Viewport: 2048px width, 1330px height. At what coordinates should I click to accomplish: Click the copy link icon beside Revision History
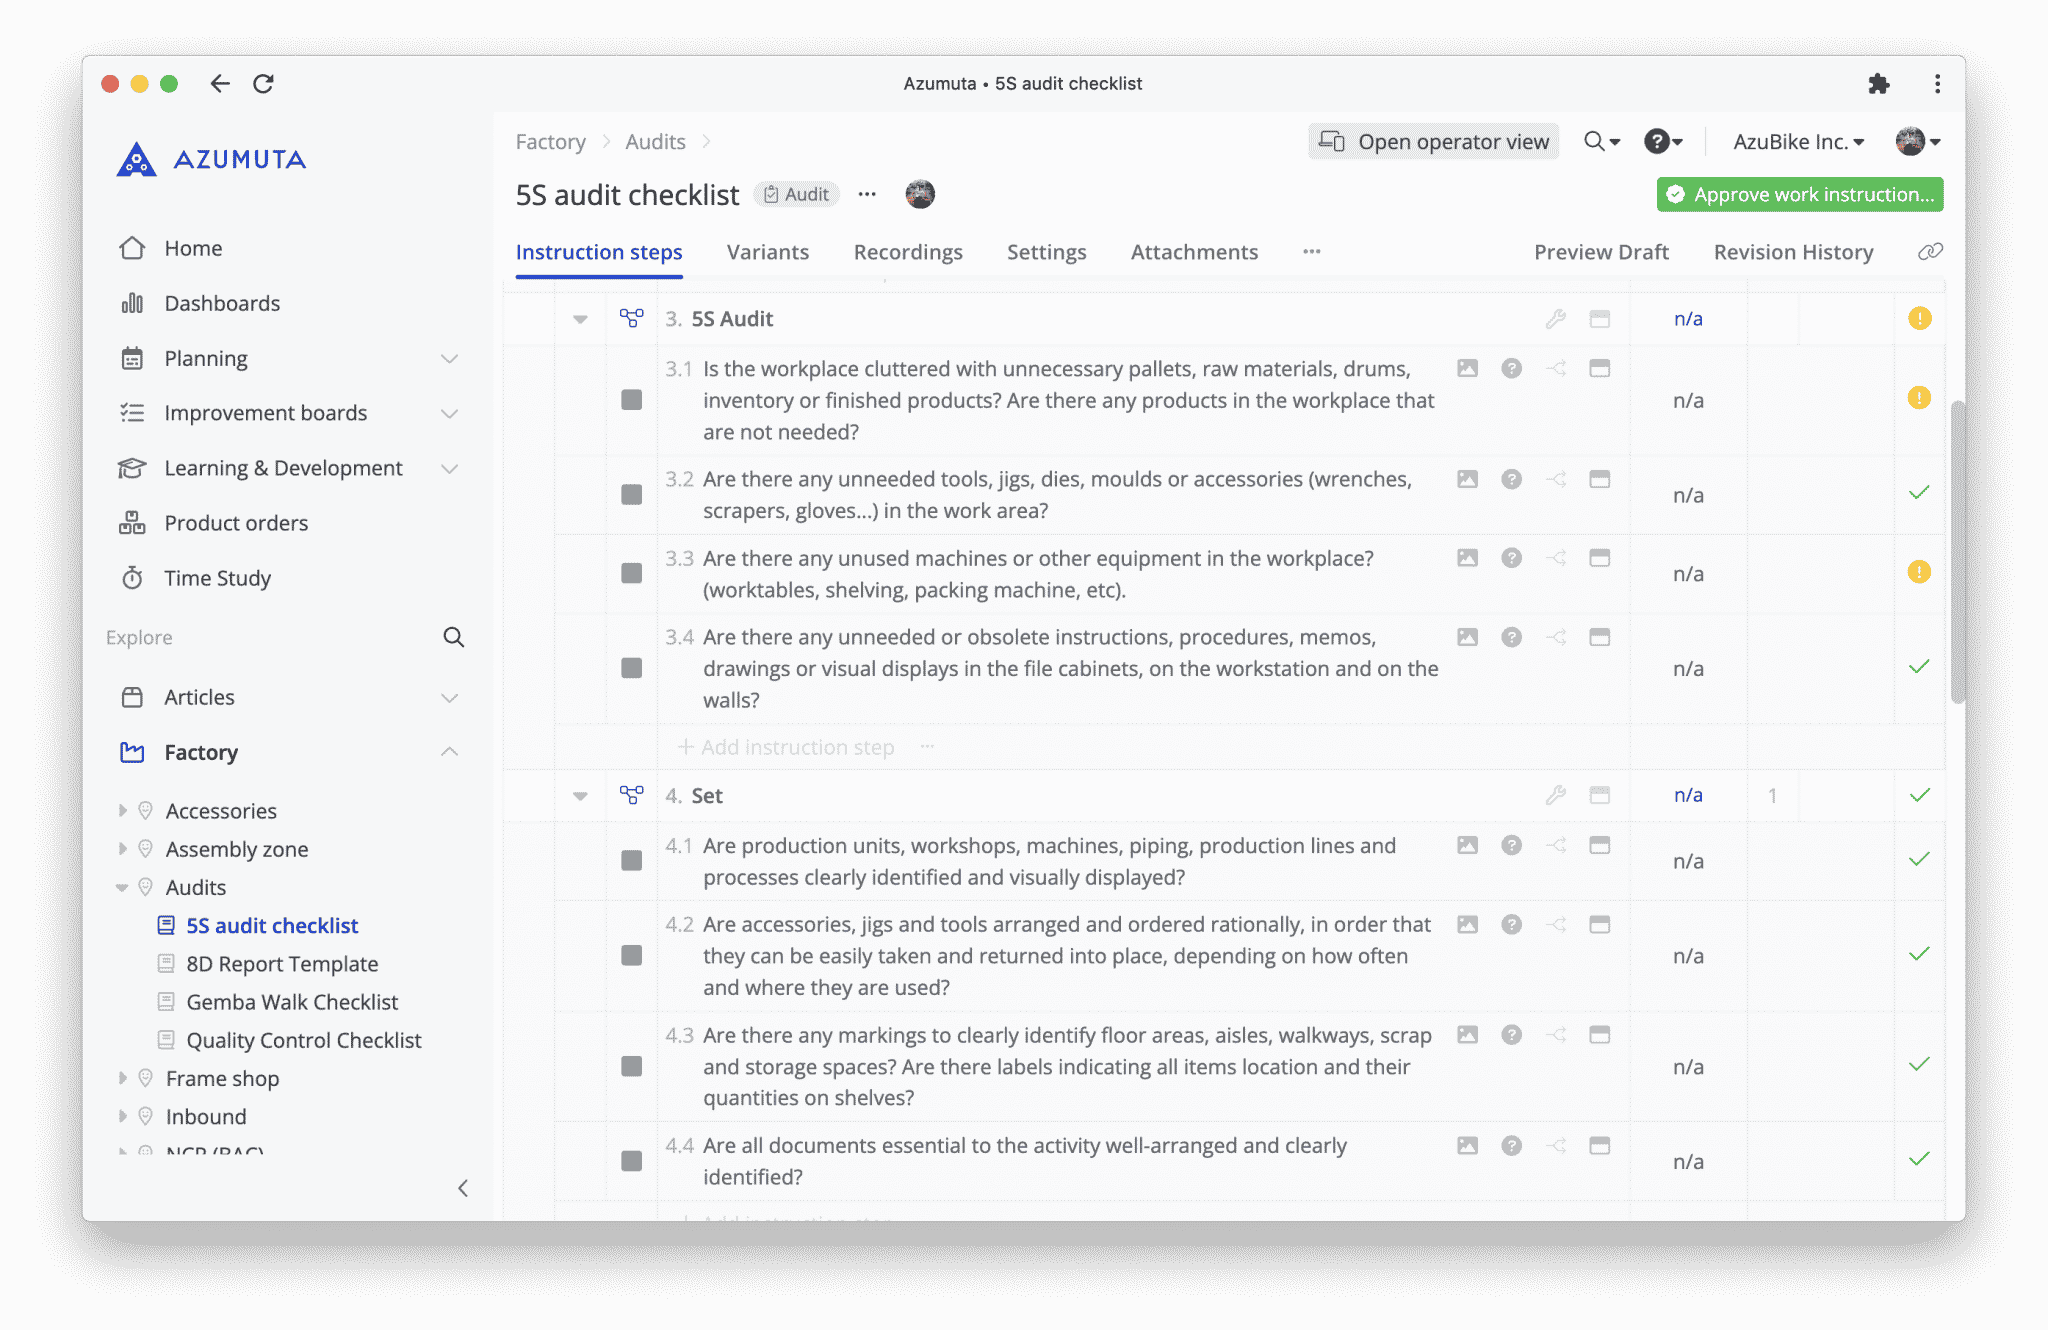[1930, 252]
